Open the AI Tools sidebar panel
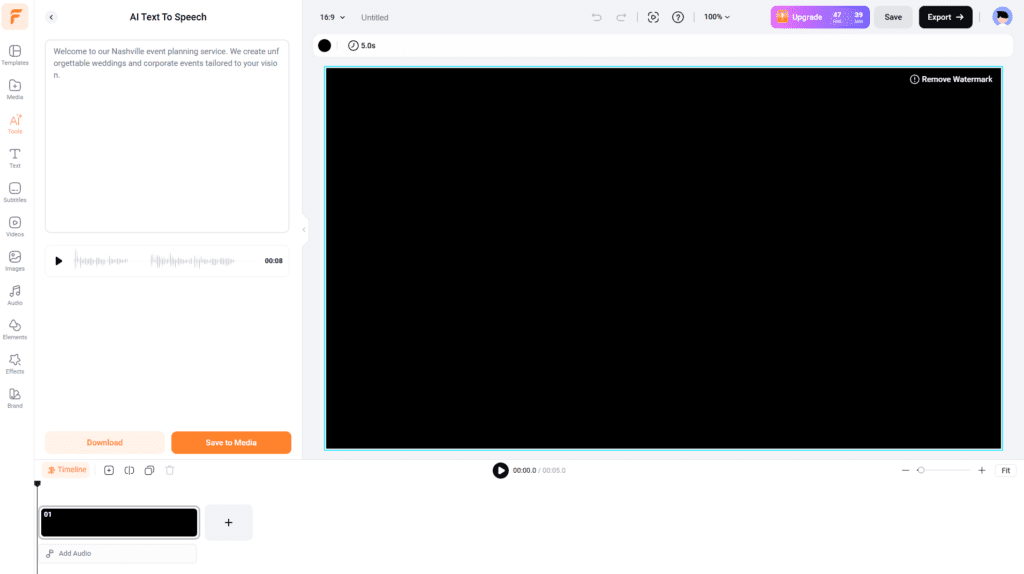1024x574 pixels. pyautogui.click(x=15, y=123)
